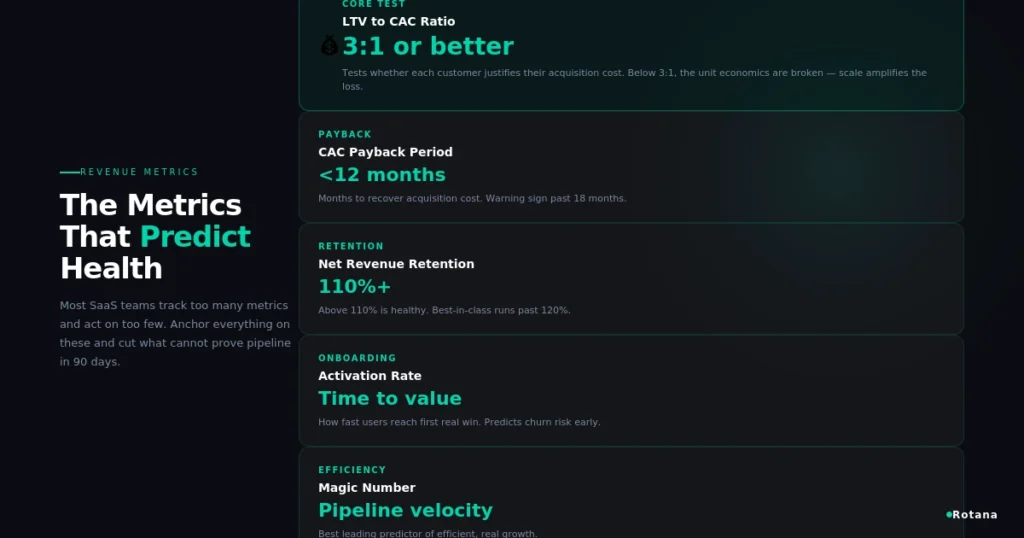Click the money bag icon
The image size is (1024, 538).
[x=330, y=46]
